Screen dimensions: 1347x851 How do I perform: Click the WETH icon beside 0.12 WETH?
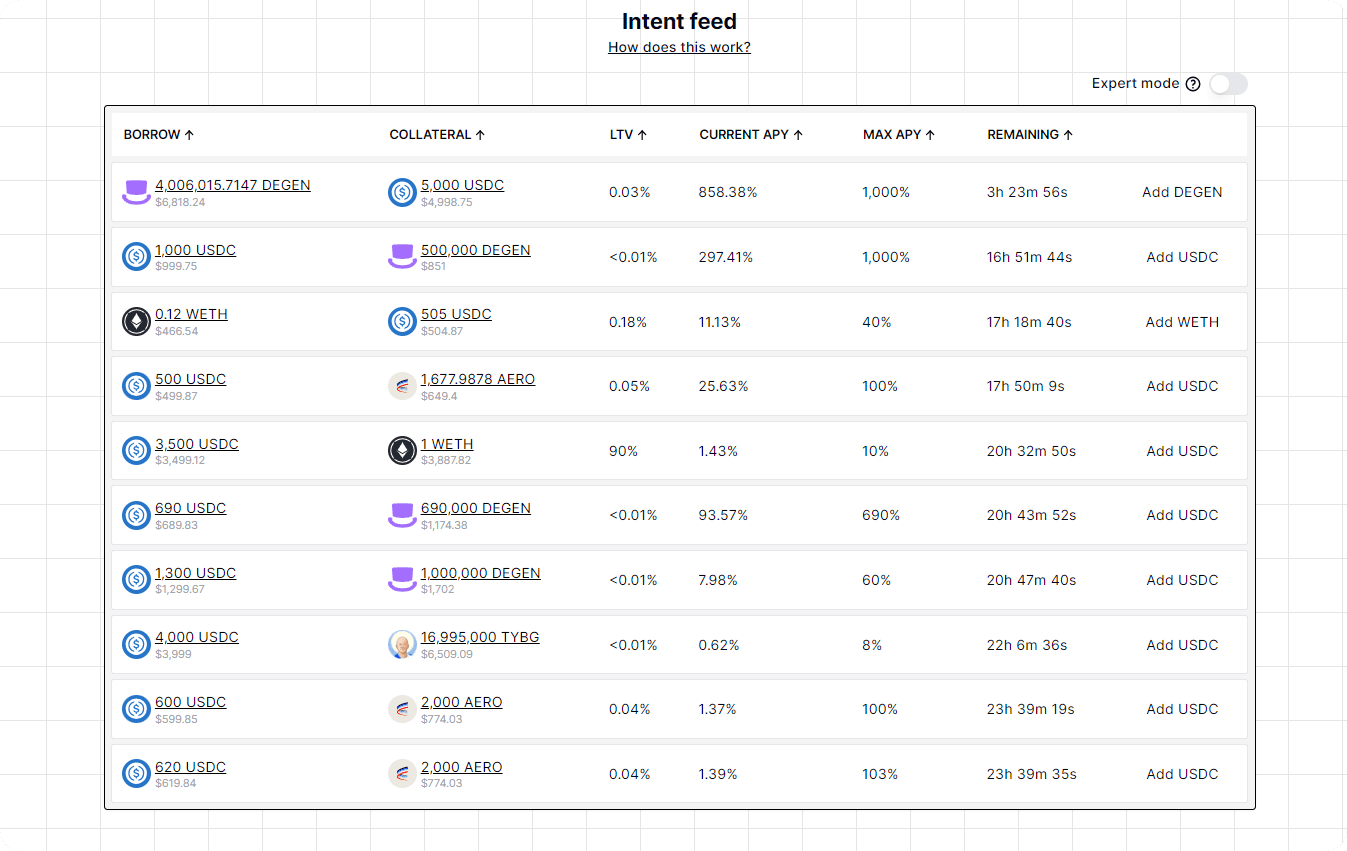tap(136, 321)
